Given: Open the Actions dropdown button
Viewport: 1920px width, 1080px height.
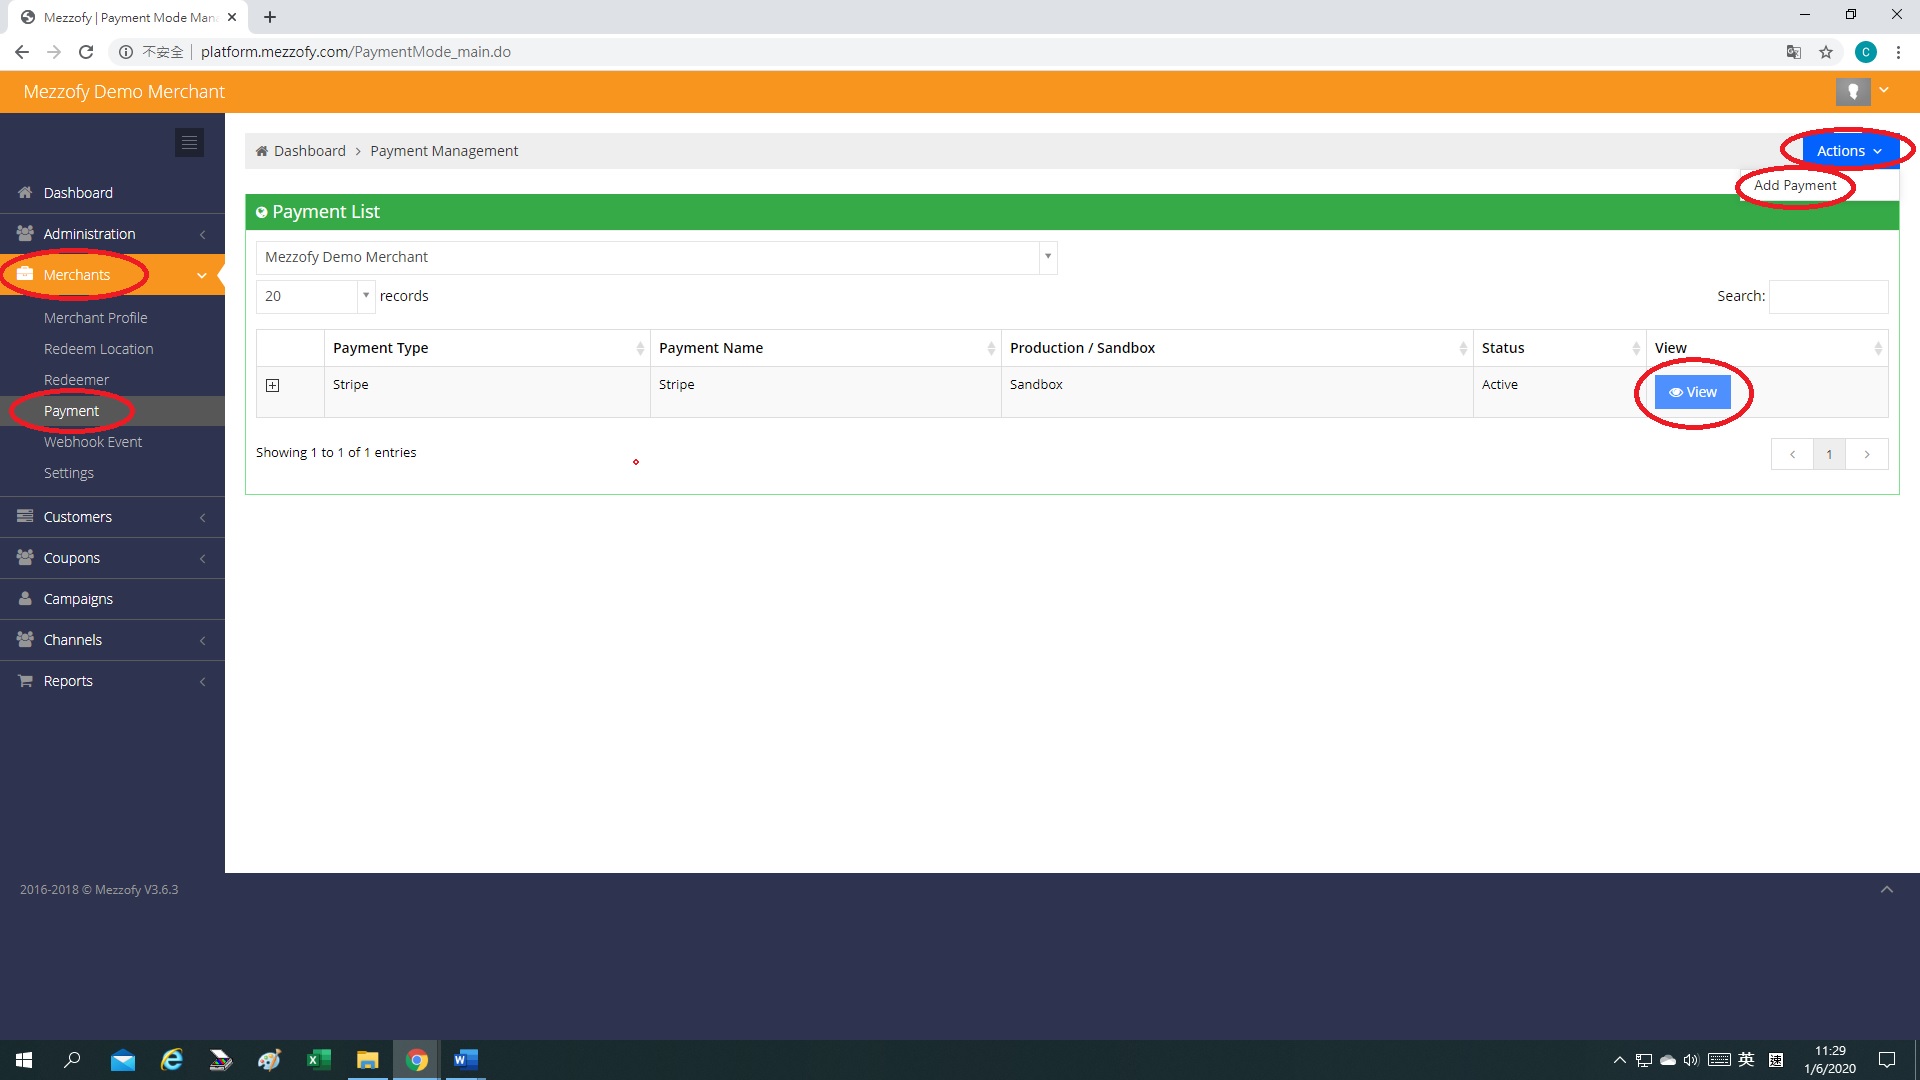Looking at the screenshot, I should click(1849, 151).
